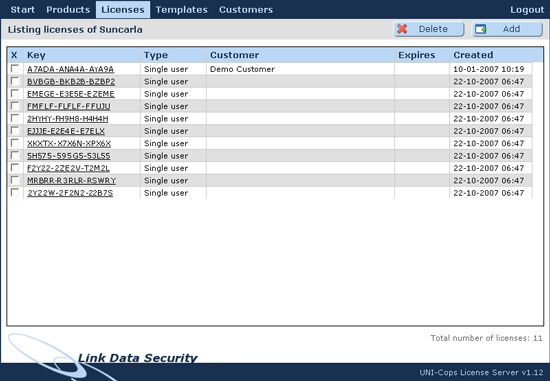Open the Templates section
The height and width of the screenshot is (381, 550).
[x=181, y=9]
